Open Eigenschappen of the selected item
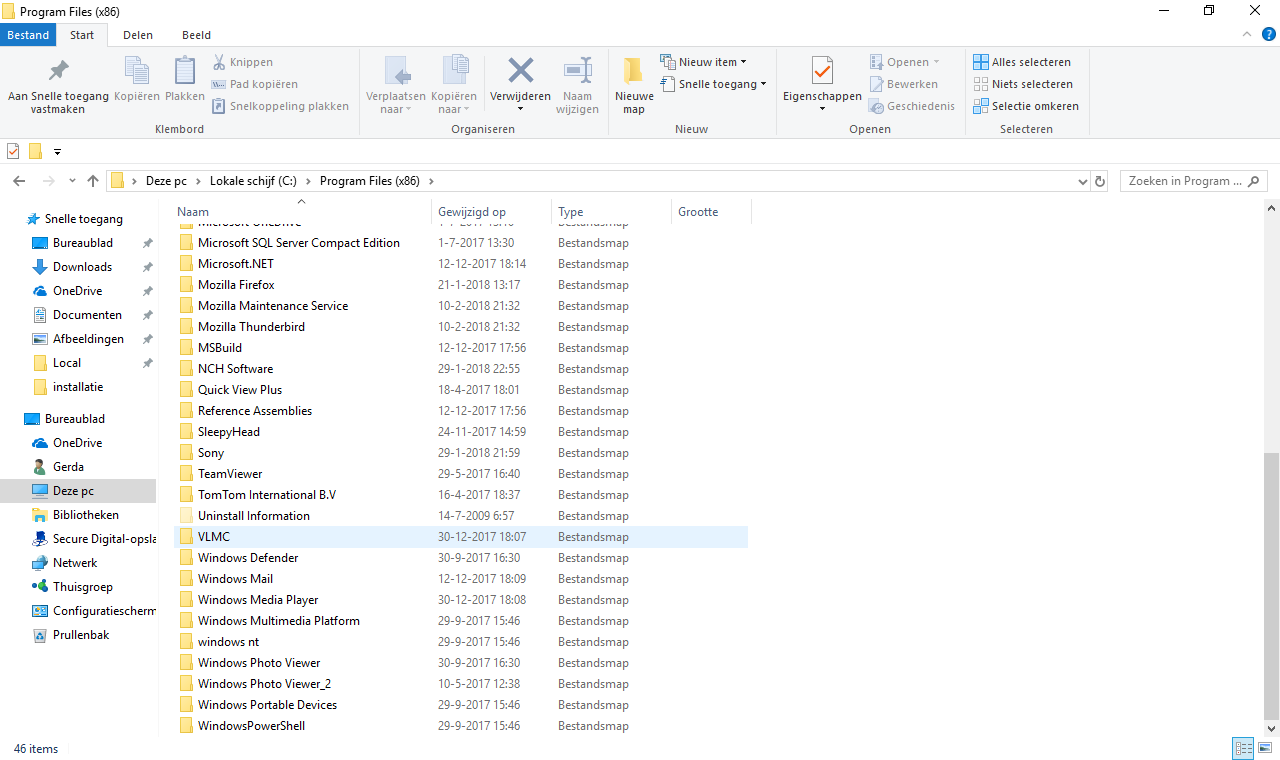The width and height of the screenshot is (1280, 760). (822, 84)
